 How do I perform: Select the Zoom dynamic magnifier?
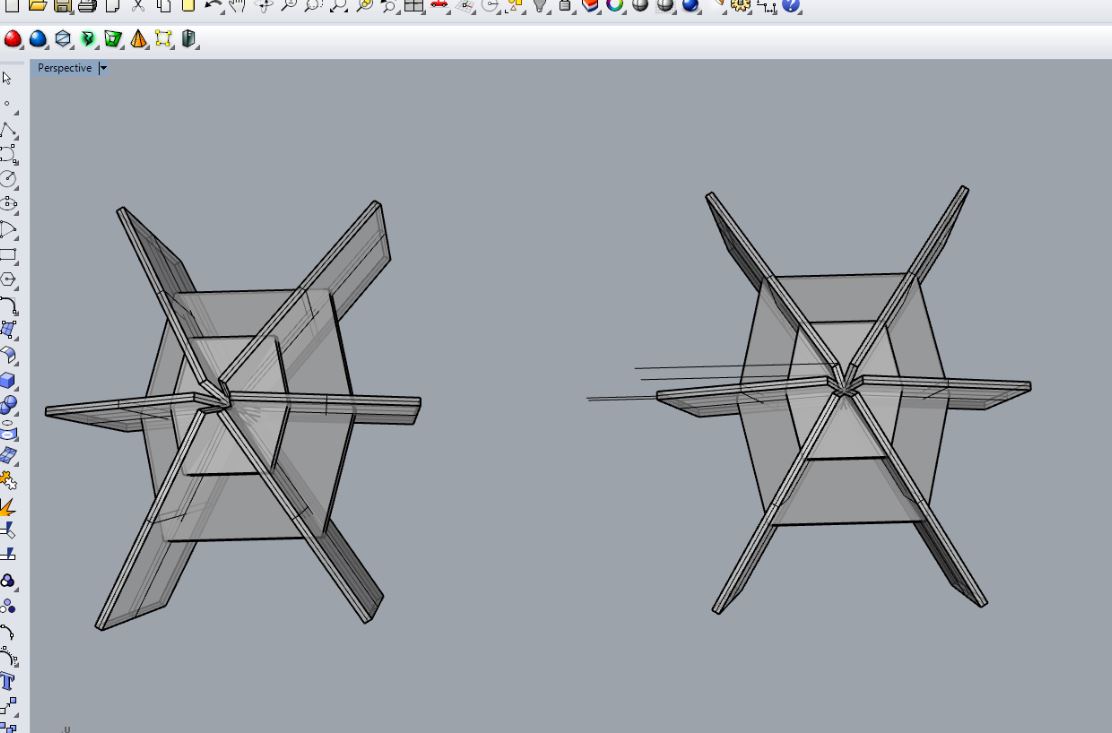pos(288,6)
